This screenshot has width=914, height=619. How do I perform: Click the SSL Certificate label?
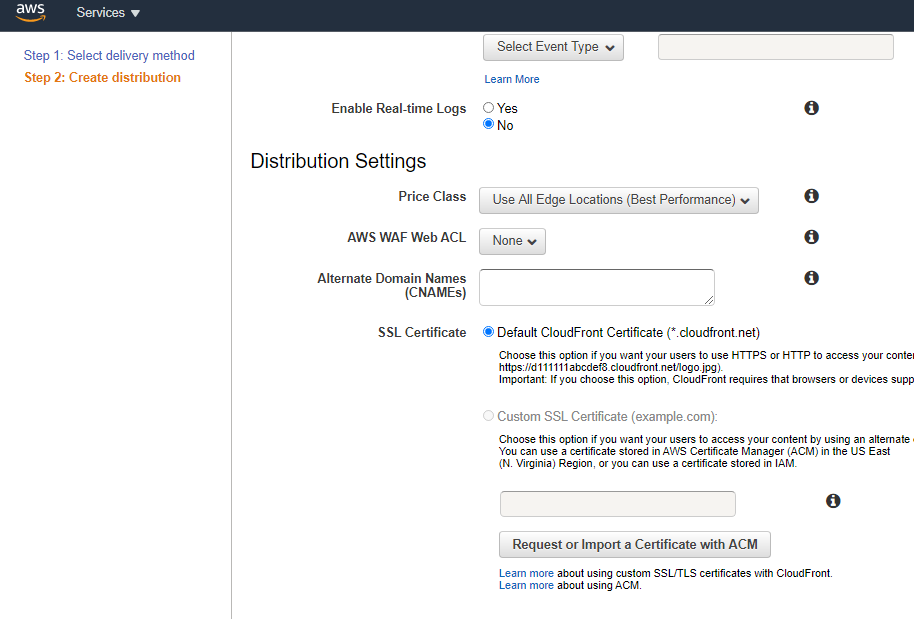click(422, 332)
